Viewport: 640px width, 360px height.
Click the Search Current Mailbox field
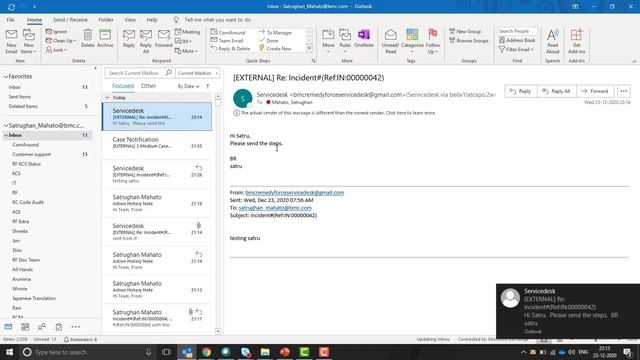(140, 73)
